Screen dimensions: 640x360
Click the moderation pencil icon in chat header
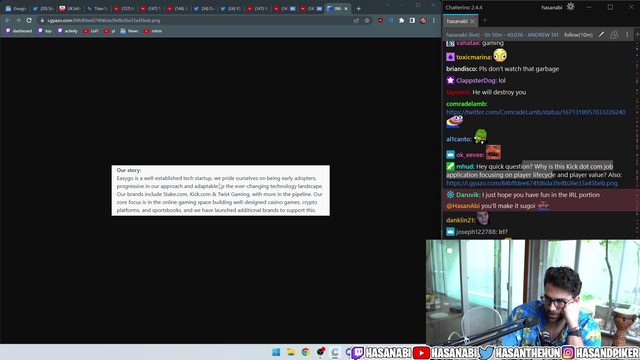coord(601,35)
